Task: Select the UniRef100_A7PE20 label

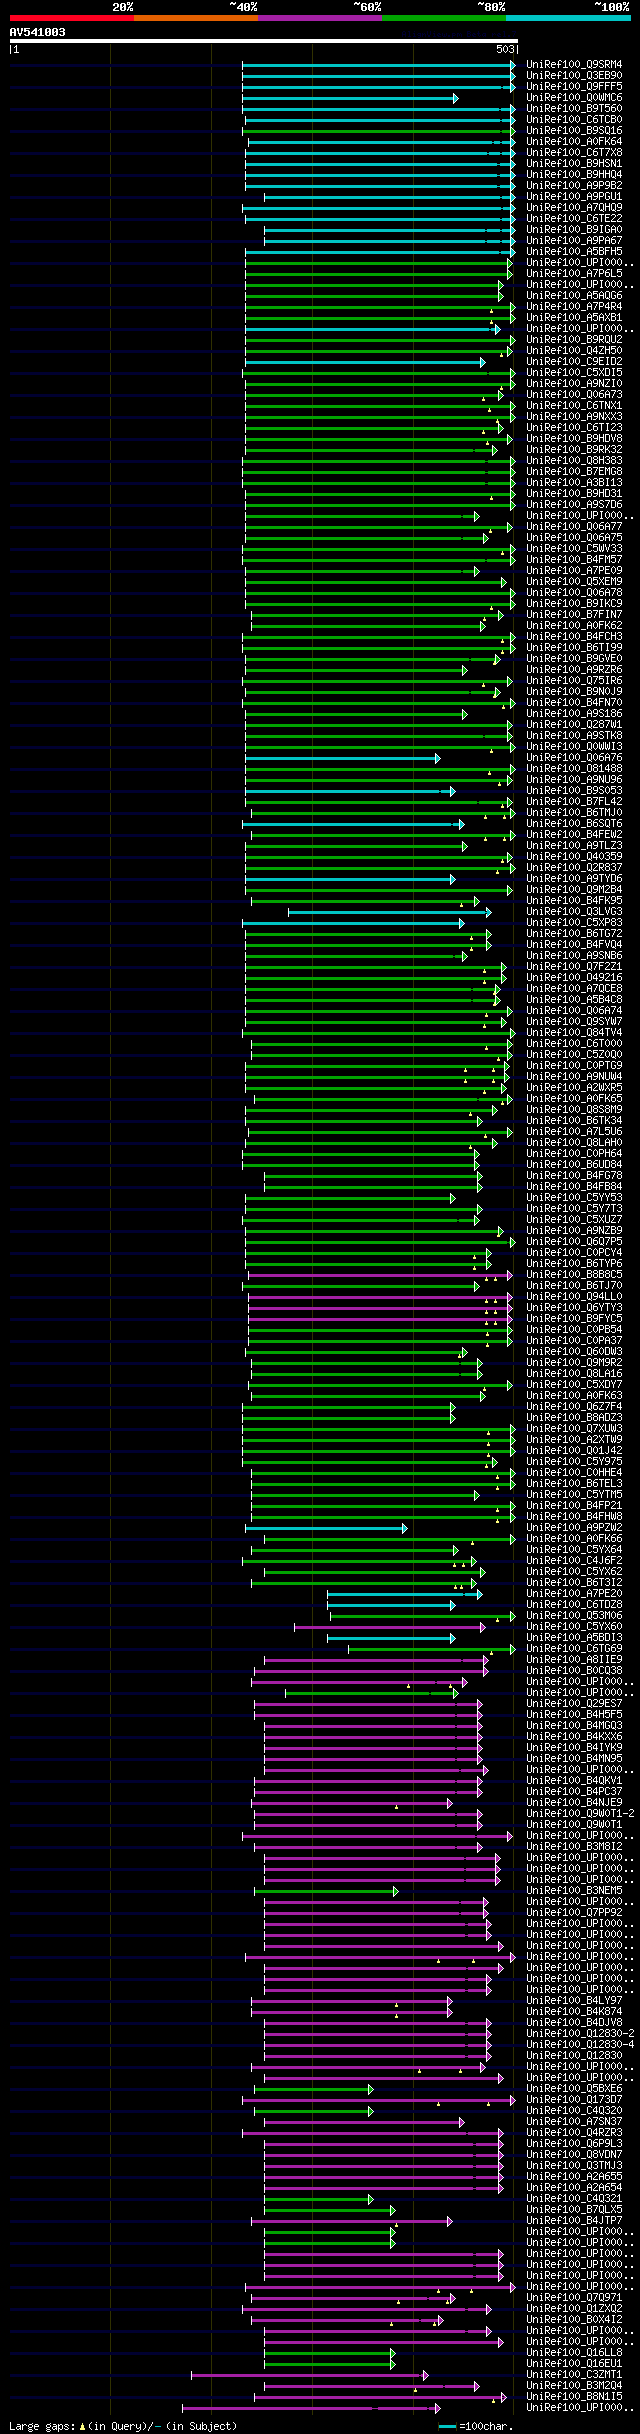Action: [x=574, y=1594]
